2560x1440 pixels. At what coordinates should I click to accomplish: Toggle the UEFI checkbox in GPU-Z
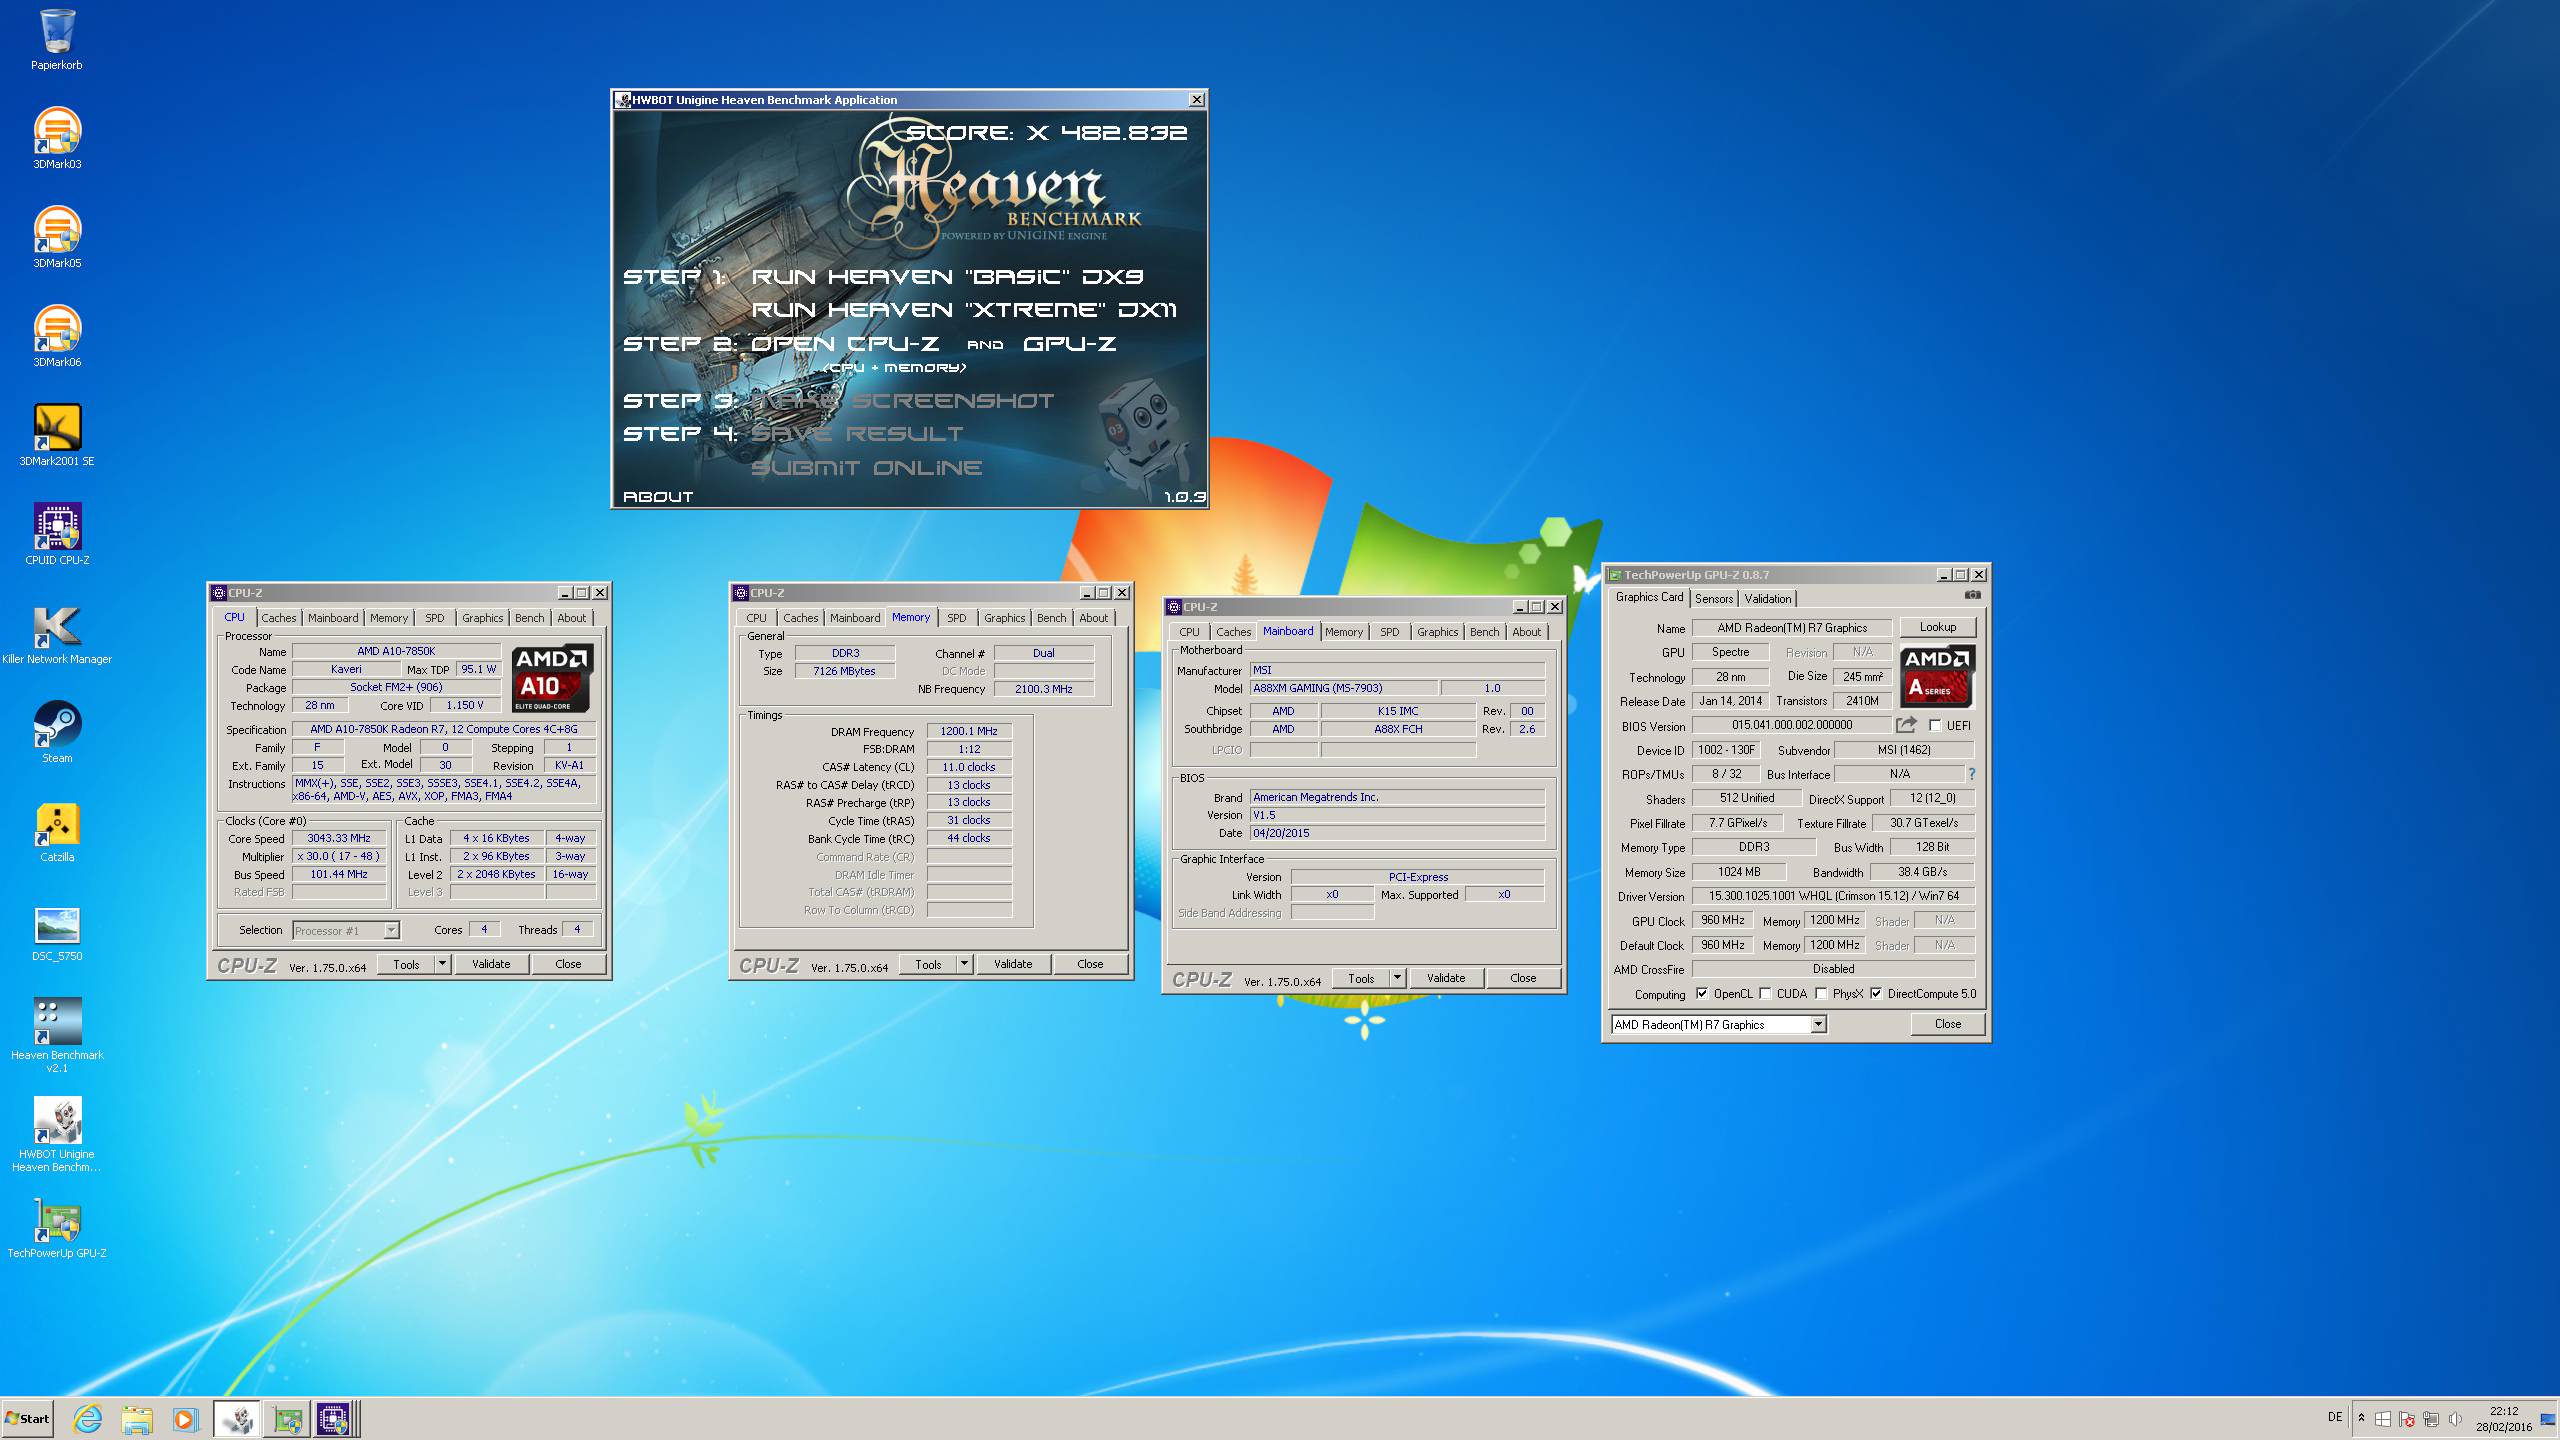coord(1934,726)
